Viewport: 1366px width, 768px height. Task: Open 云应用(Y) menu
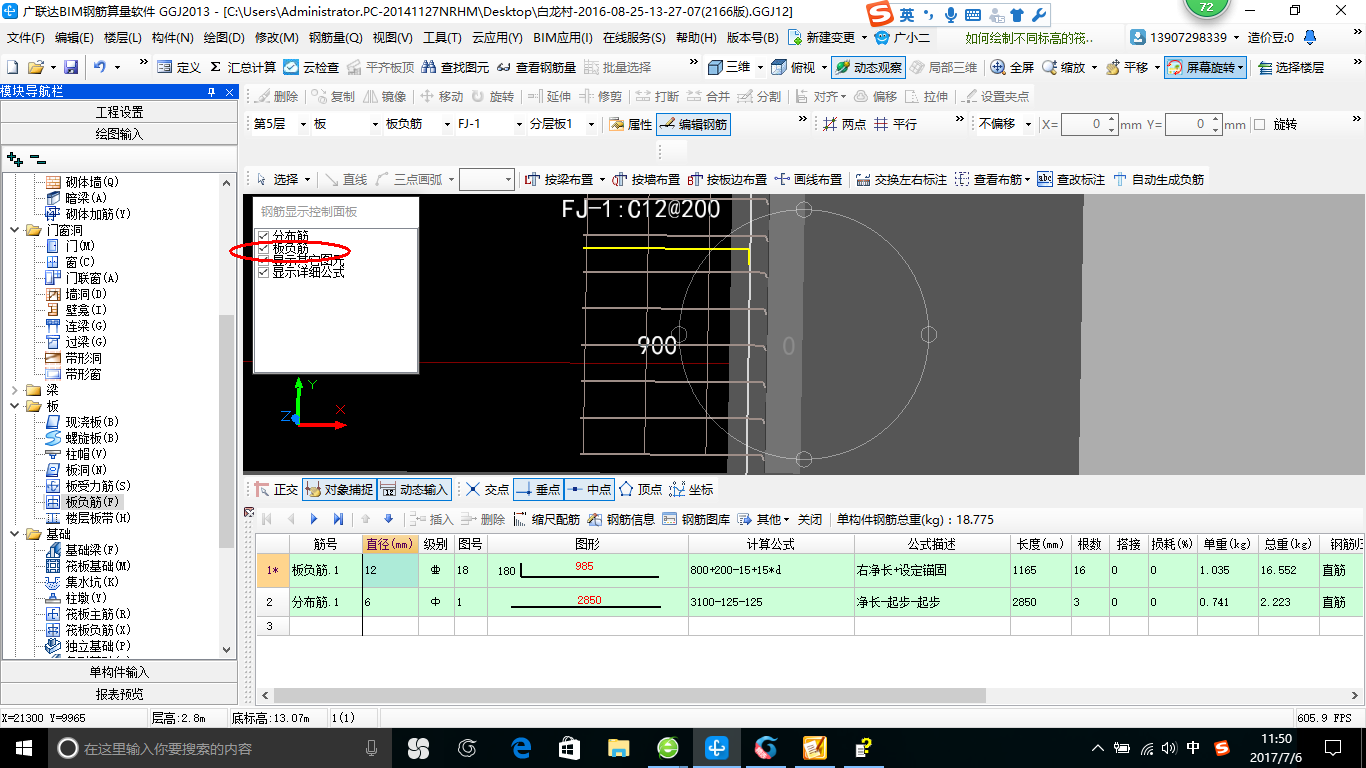[x=497, y=38]
